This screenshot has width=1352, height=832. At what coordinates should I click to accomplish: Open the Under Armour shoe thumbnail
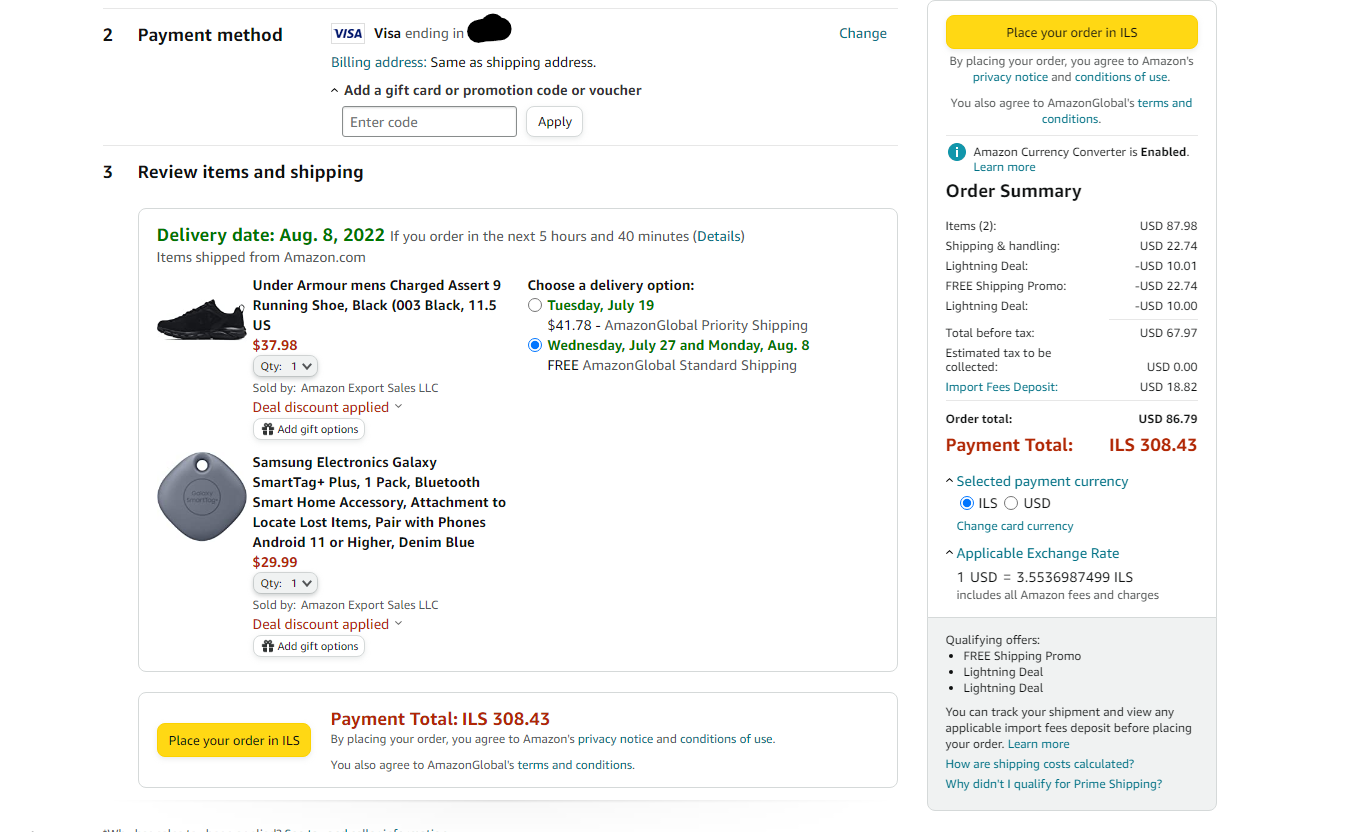point(201,319)
